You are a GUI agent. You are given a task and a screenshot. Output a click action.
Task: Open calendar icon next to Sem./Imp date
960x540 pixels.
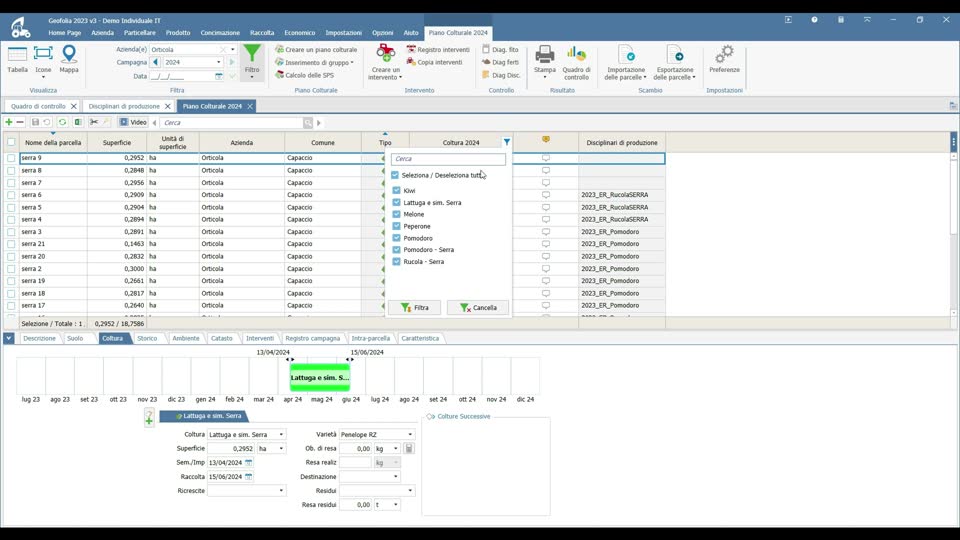point(249,463)
